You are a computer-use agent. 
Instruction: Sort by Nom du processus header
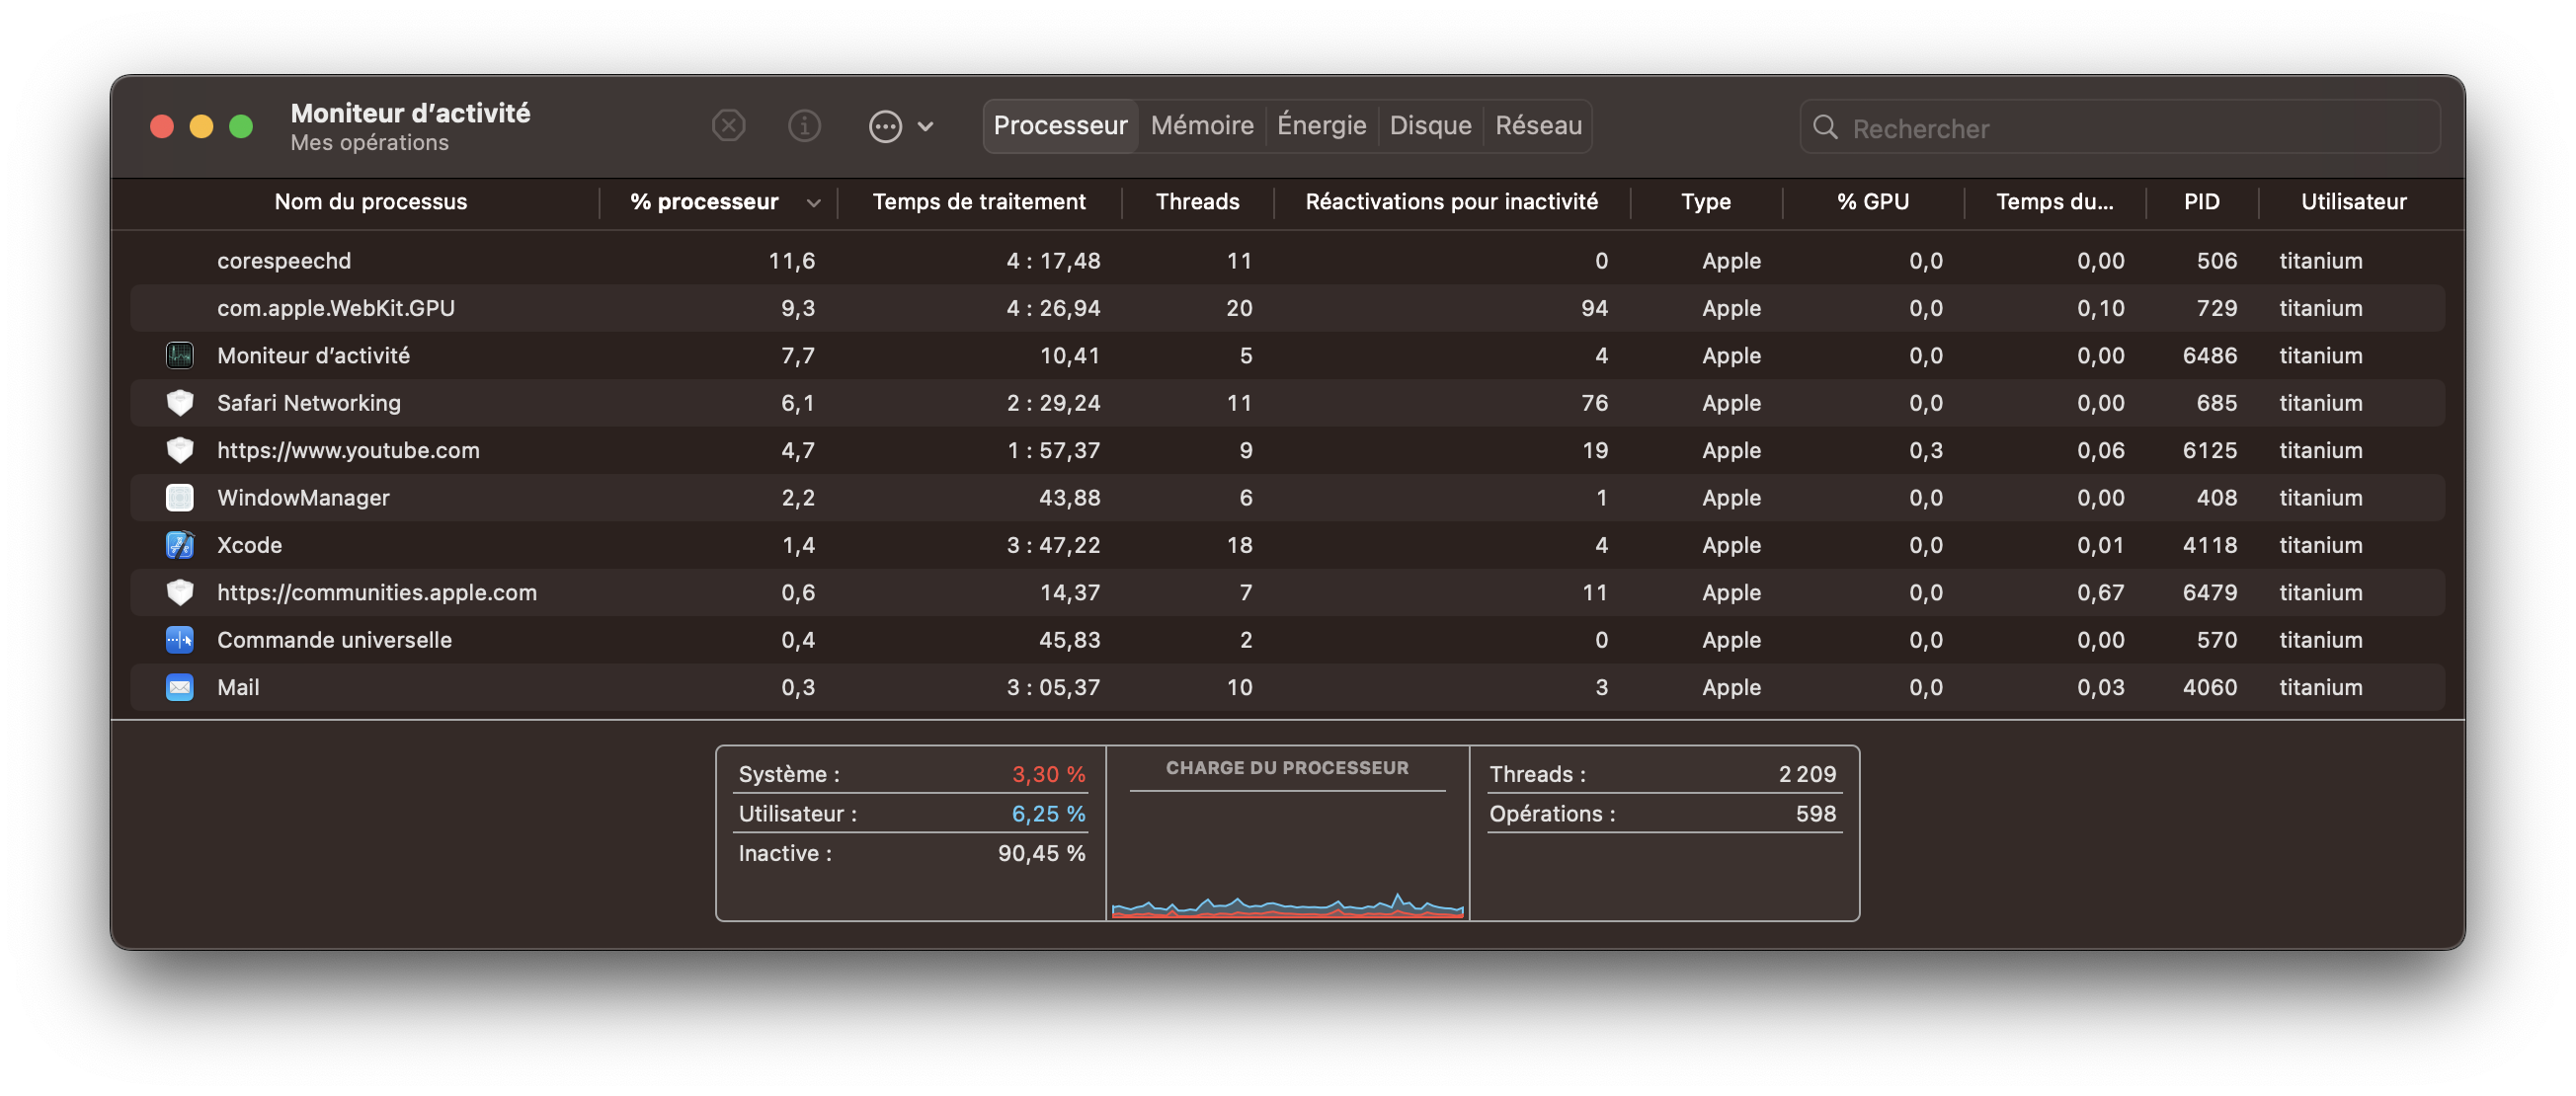[370, 202]
